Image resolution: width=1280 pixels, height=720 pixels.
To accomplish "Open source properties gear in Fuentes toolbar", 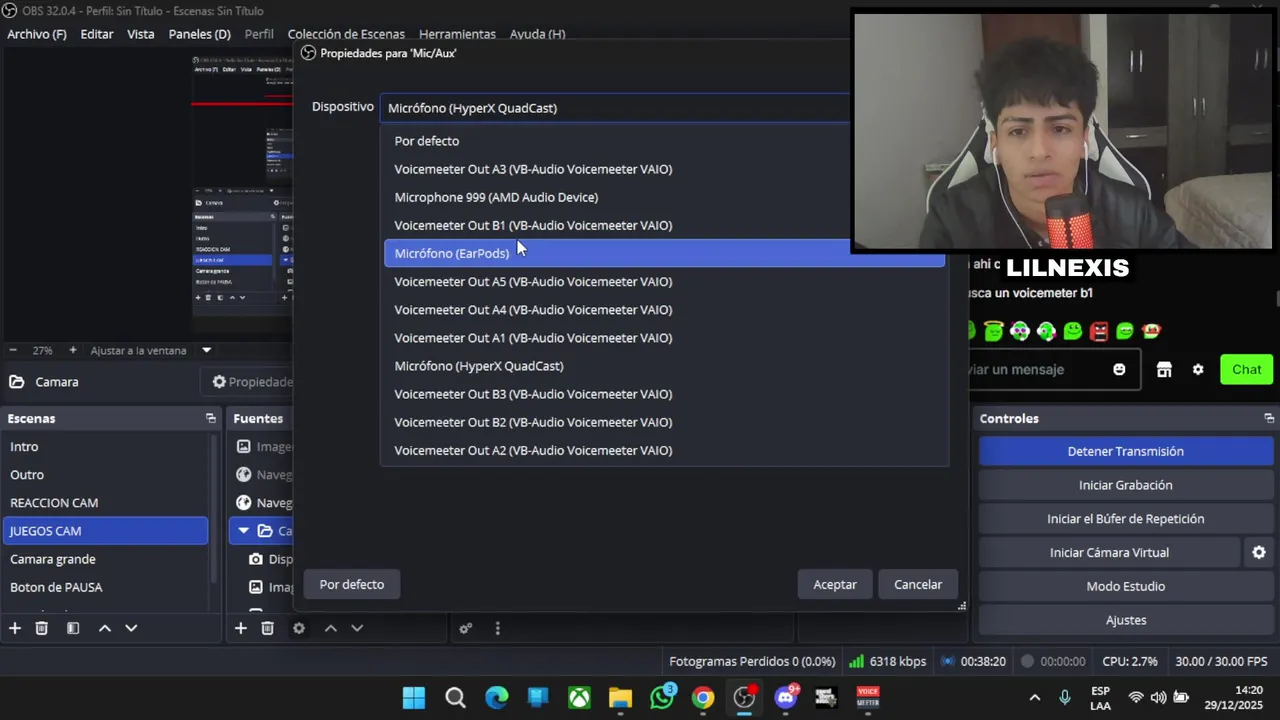I will (299, 628).
